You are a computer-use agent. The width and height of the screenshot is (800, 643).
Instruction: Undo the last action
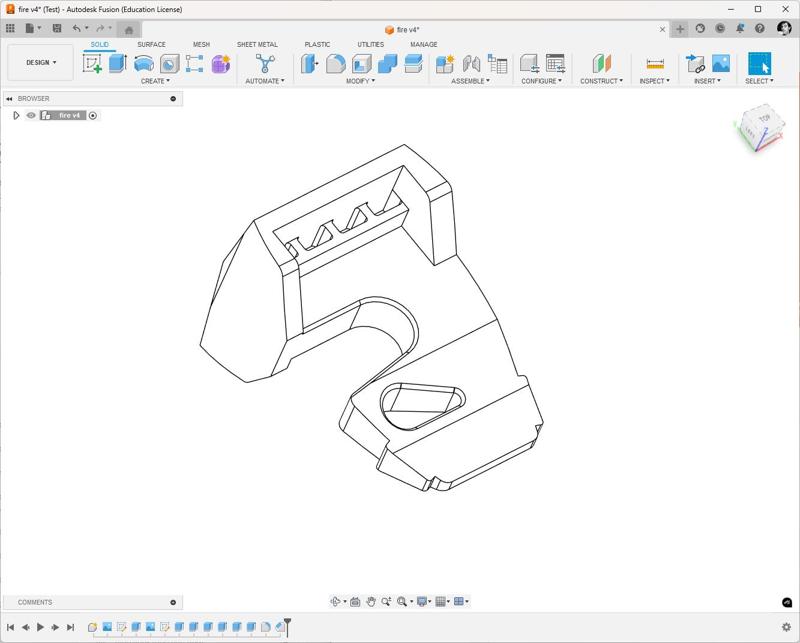[77, 29]
